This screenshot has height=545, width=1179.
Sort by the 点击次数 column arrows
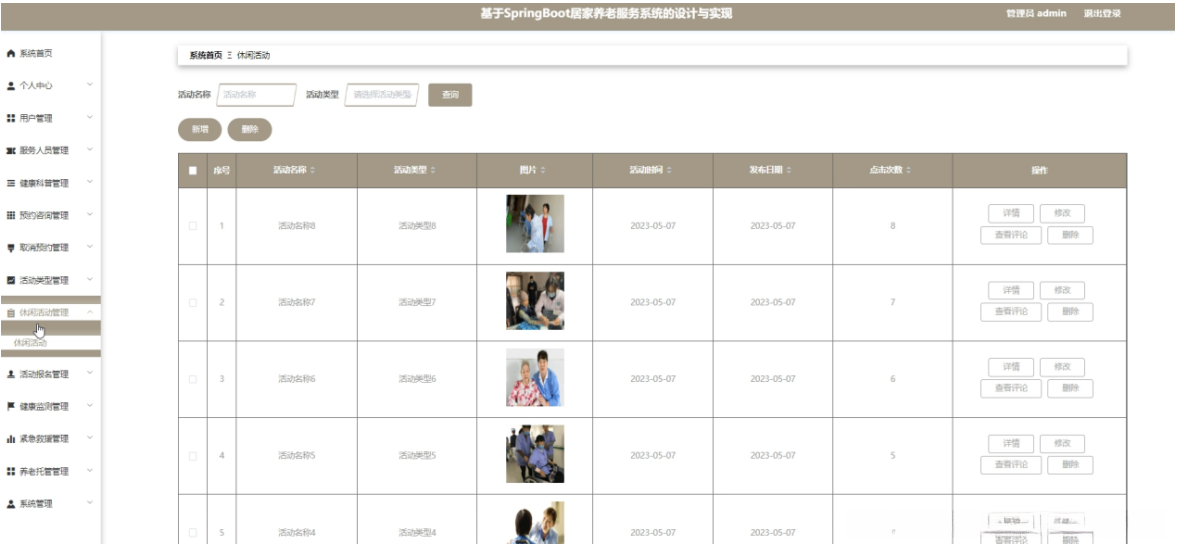coord(908,171)
